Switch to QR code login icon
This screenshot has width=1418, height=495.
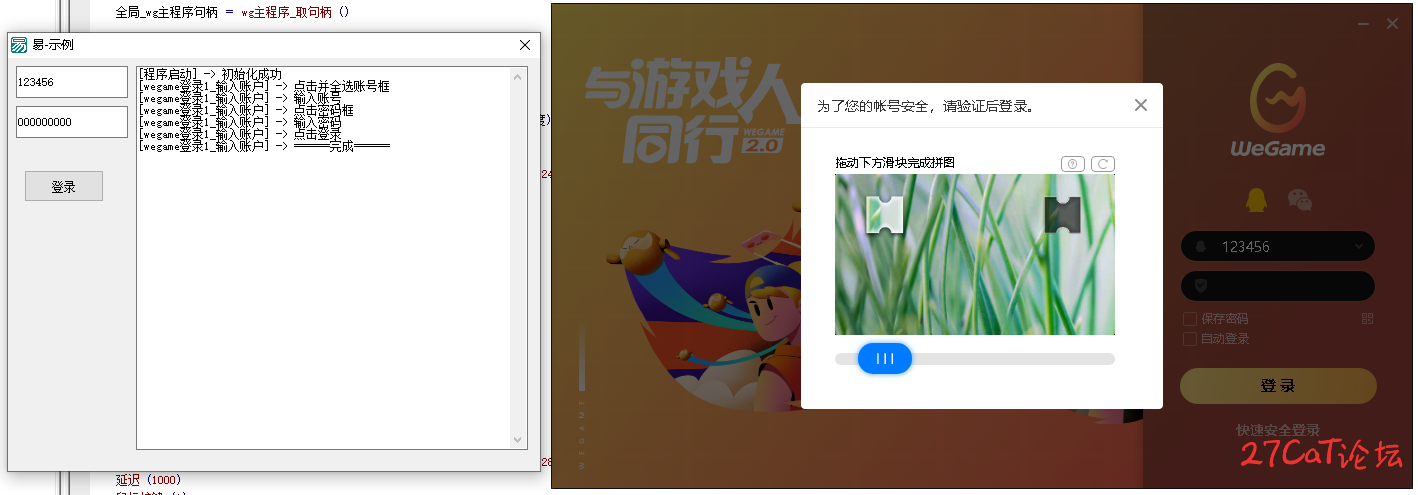pyautogui.click(x=1367, y=319)
